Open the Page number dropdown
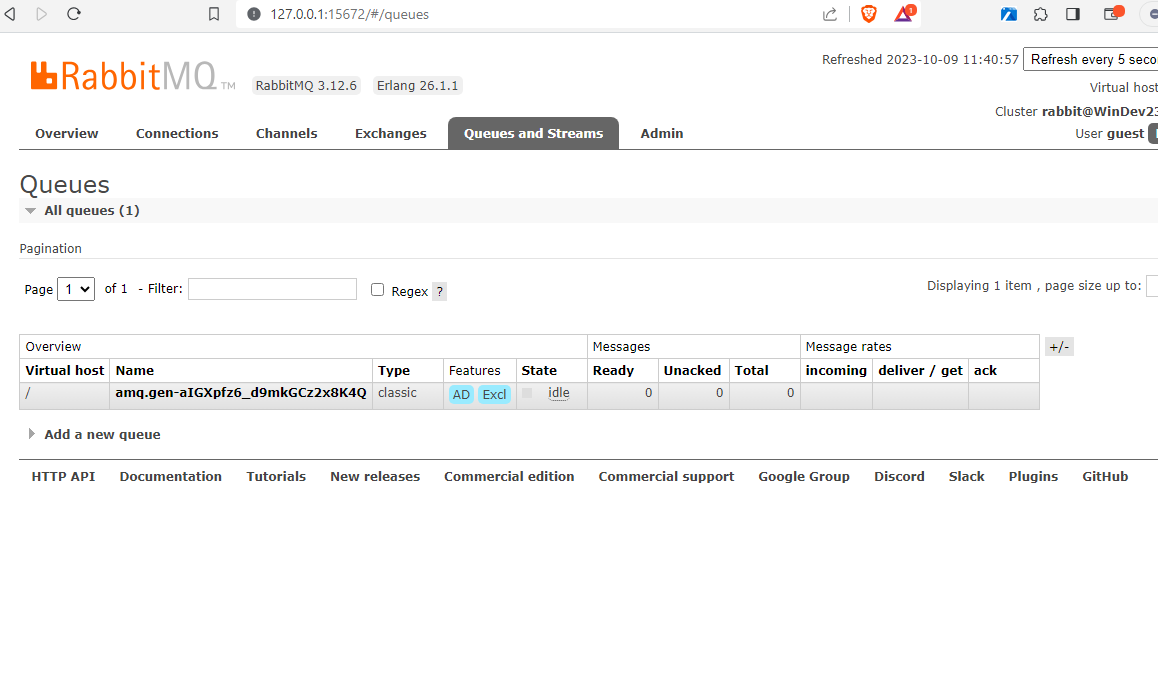 [x=75, y=289]
